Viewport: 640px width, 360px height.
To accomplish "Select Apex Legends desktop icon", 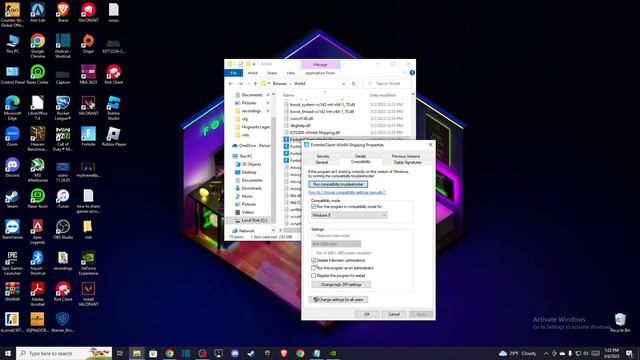I will click(x=38, y=232).
